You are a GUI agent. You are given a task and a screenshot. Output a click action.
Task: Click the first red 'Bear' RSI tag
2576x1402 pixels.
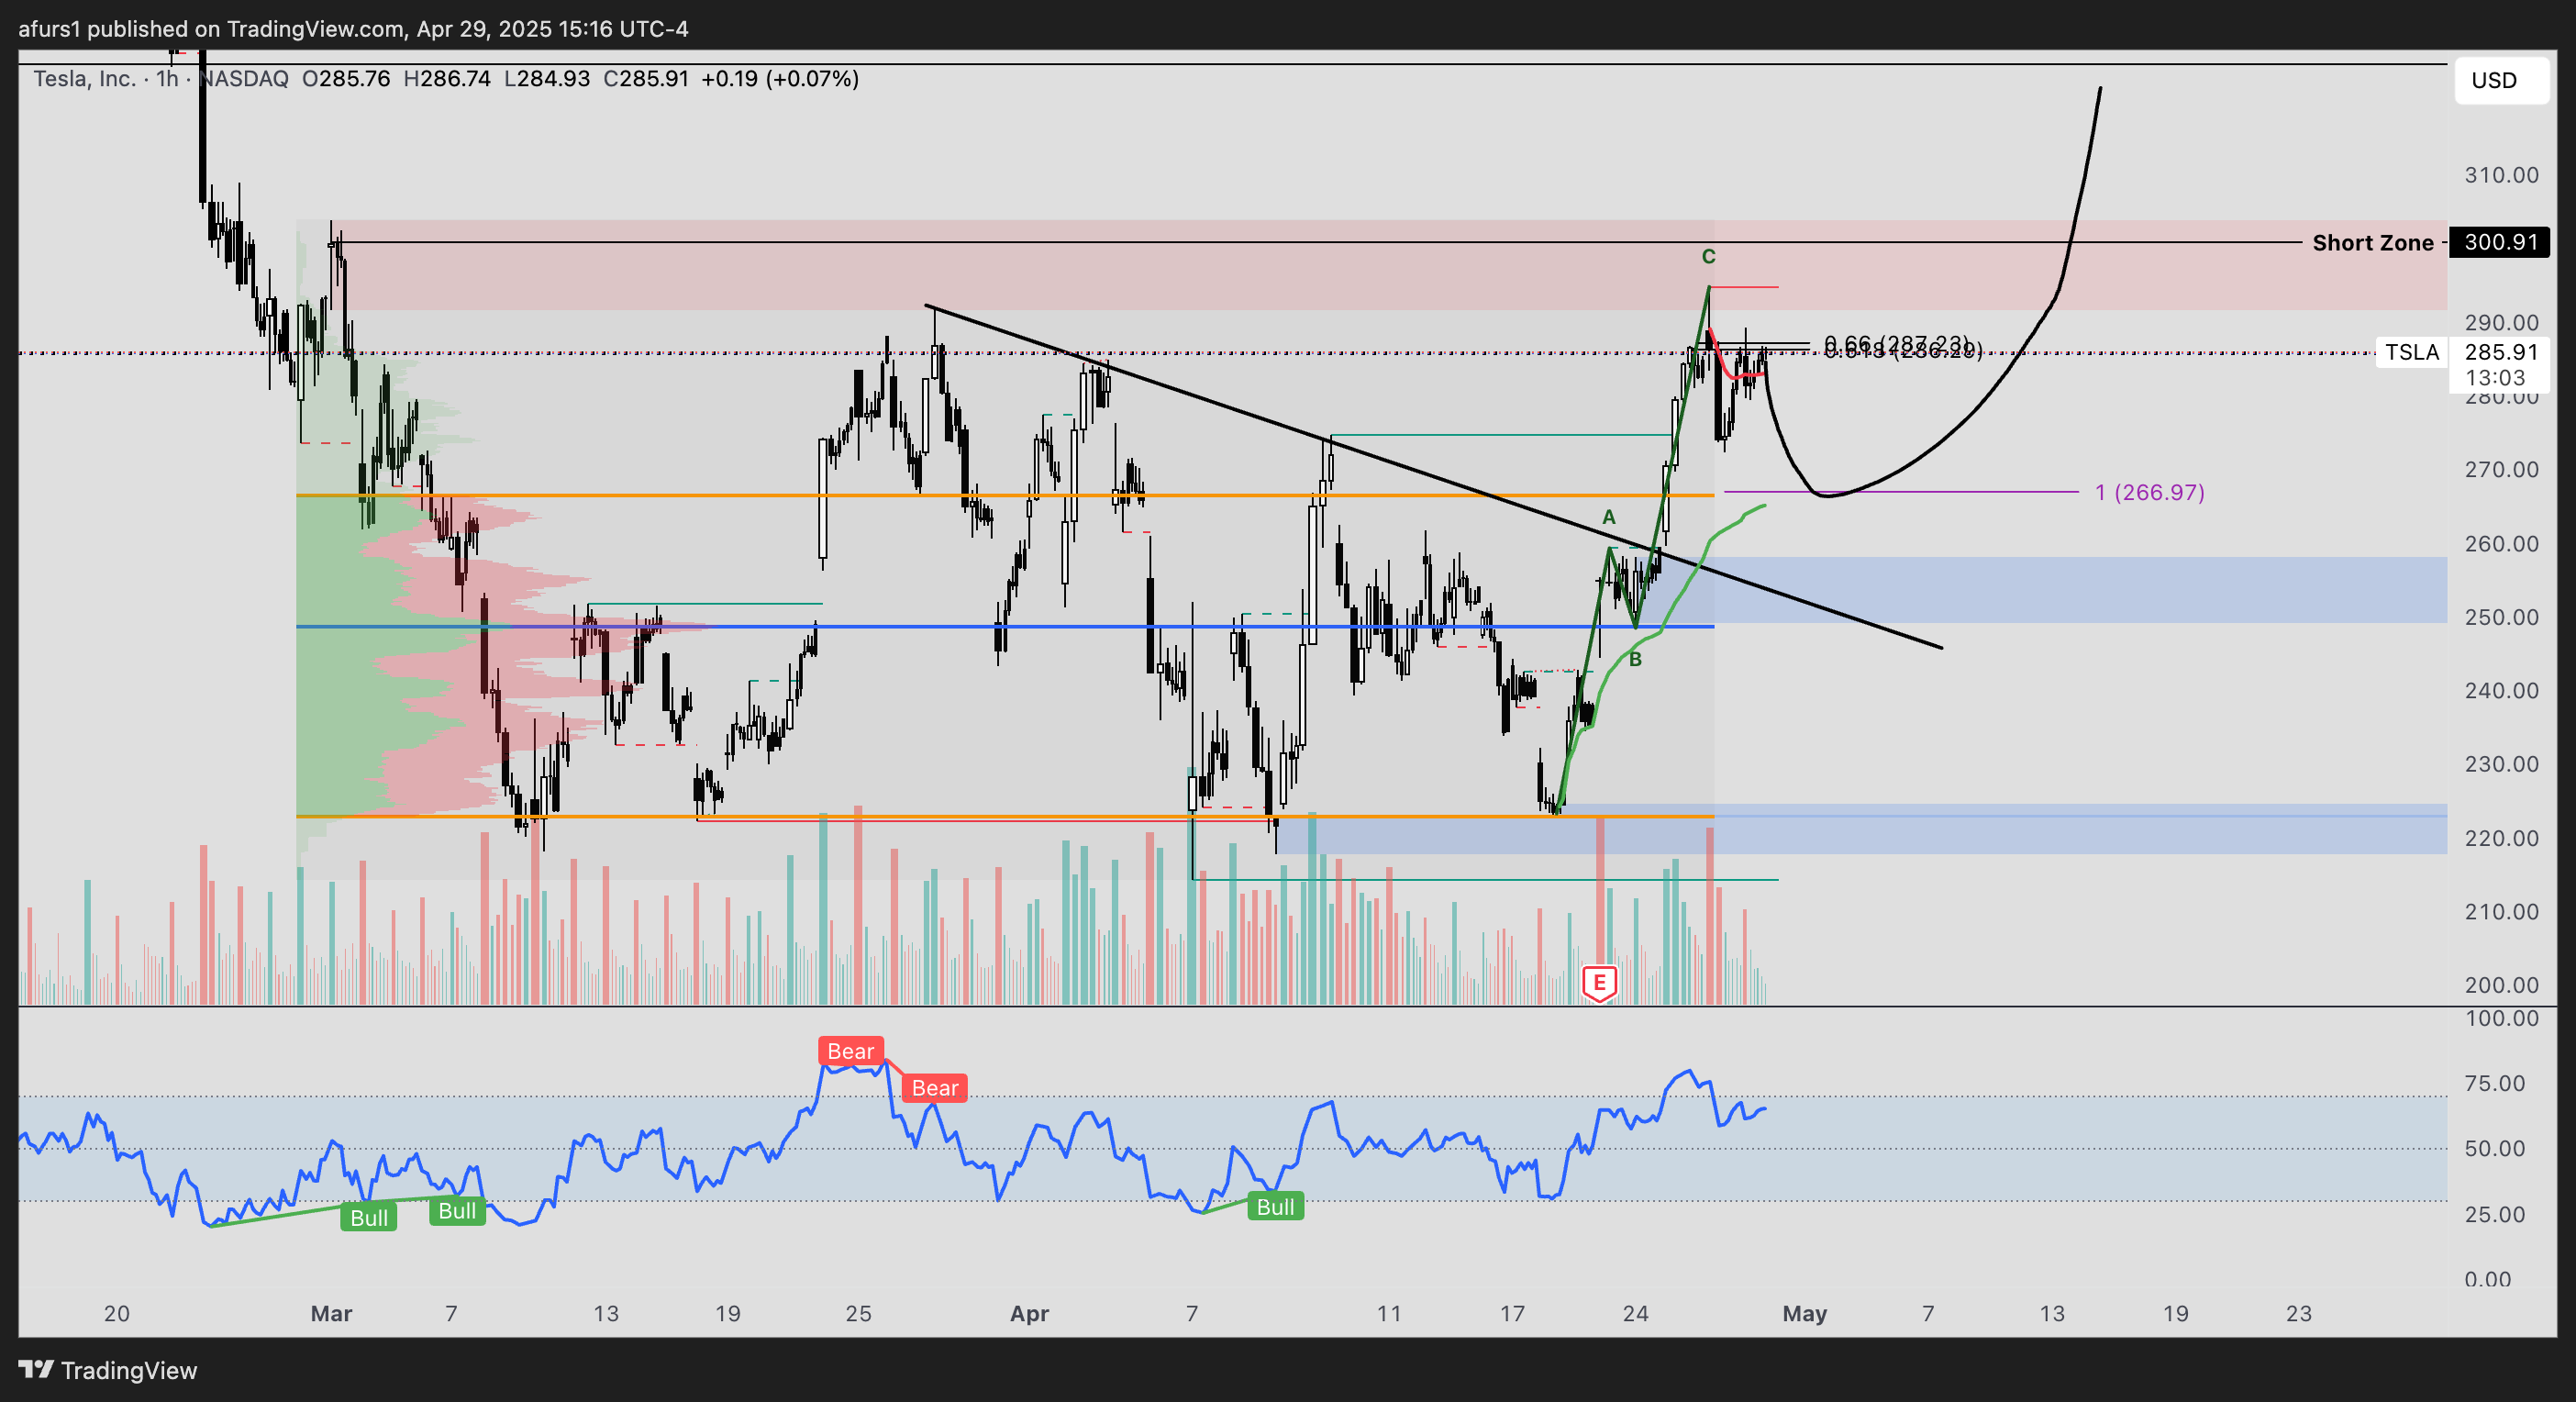[851, 1051]
